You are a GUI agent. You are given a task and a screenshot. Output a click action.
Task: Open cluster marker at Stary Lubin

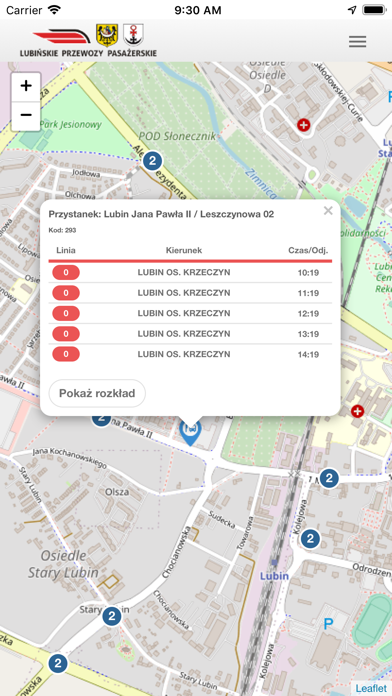pyautogui.click(x=112, y=616)
